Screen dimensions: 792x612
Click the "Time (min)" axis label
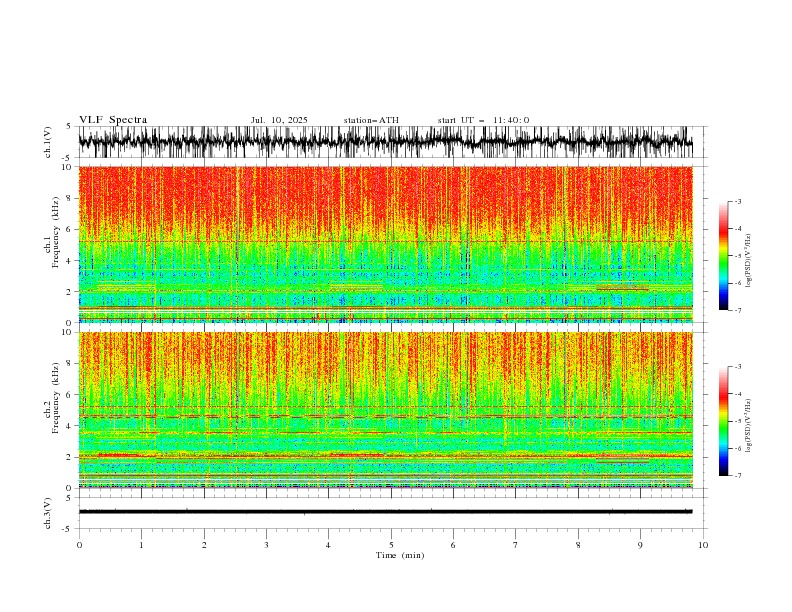coord(400,555)
